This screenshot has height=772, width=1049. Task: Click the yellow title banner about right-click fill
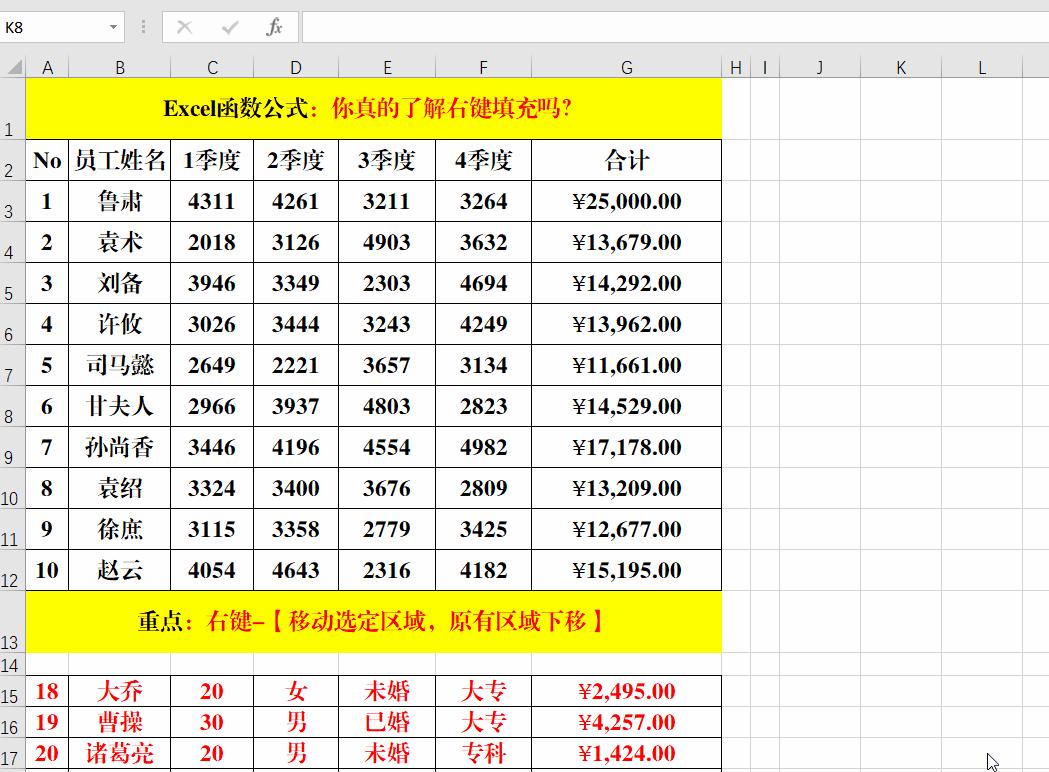(375, 108)
